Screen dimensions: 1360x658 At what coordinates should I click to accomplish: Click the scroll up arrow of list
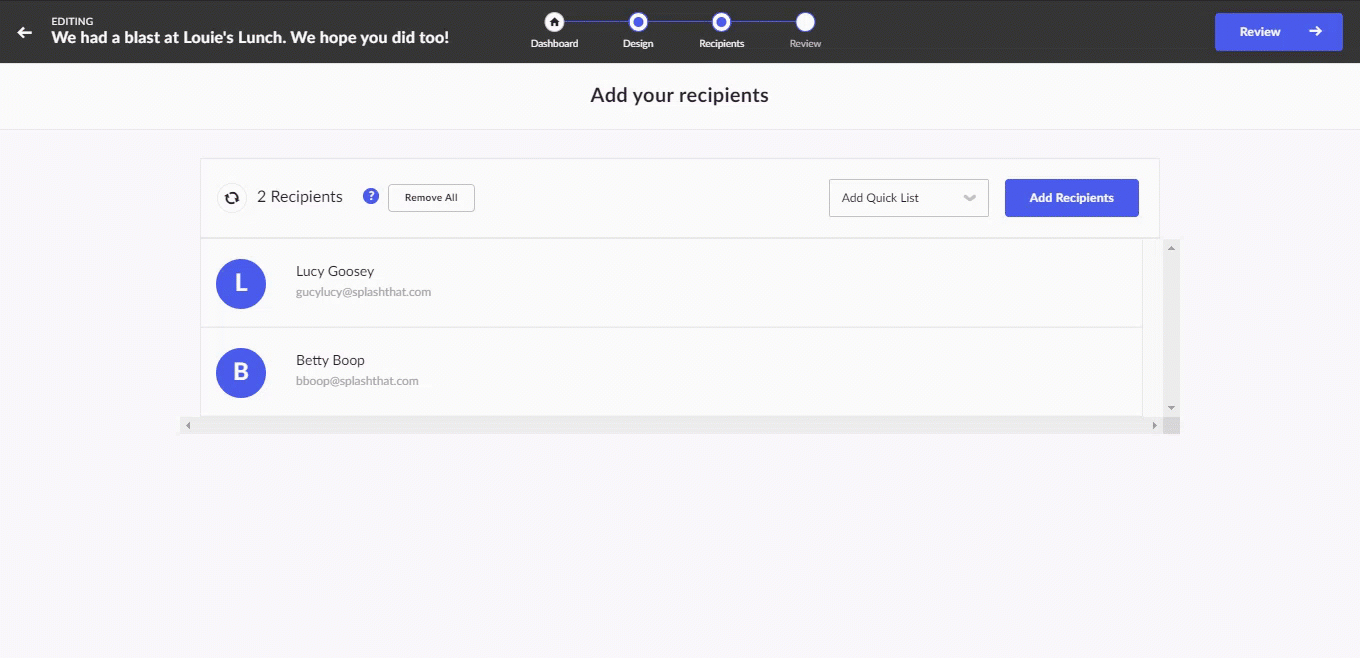tap(1172, 248)
